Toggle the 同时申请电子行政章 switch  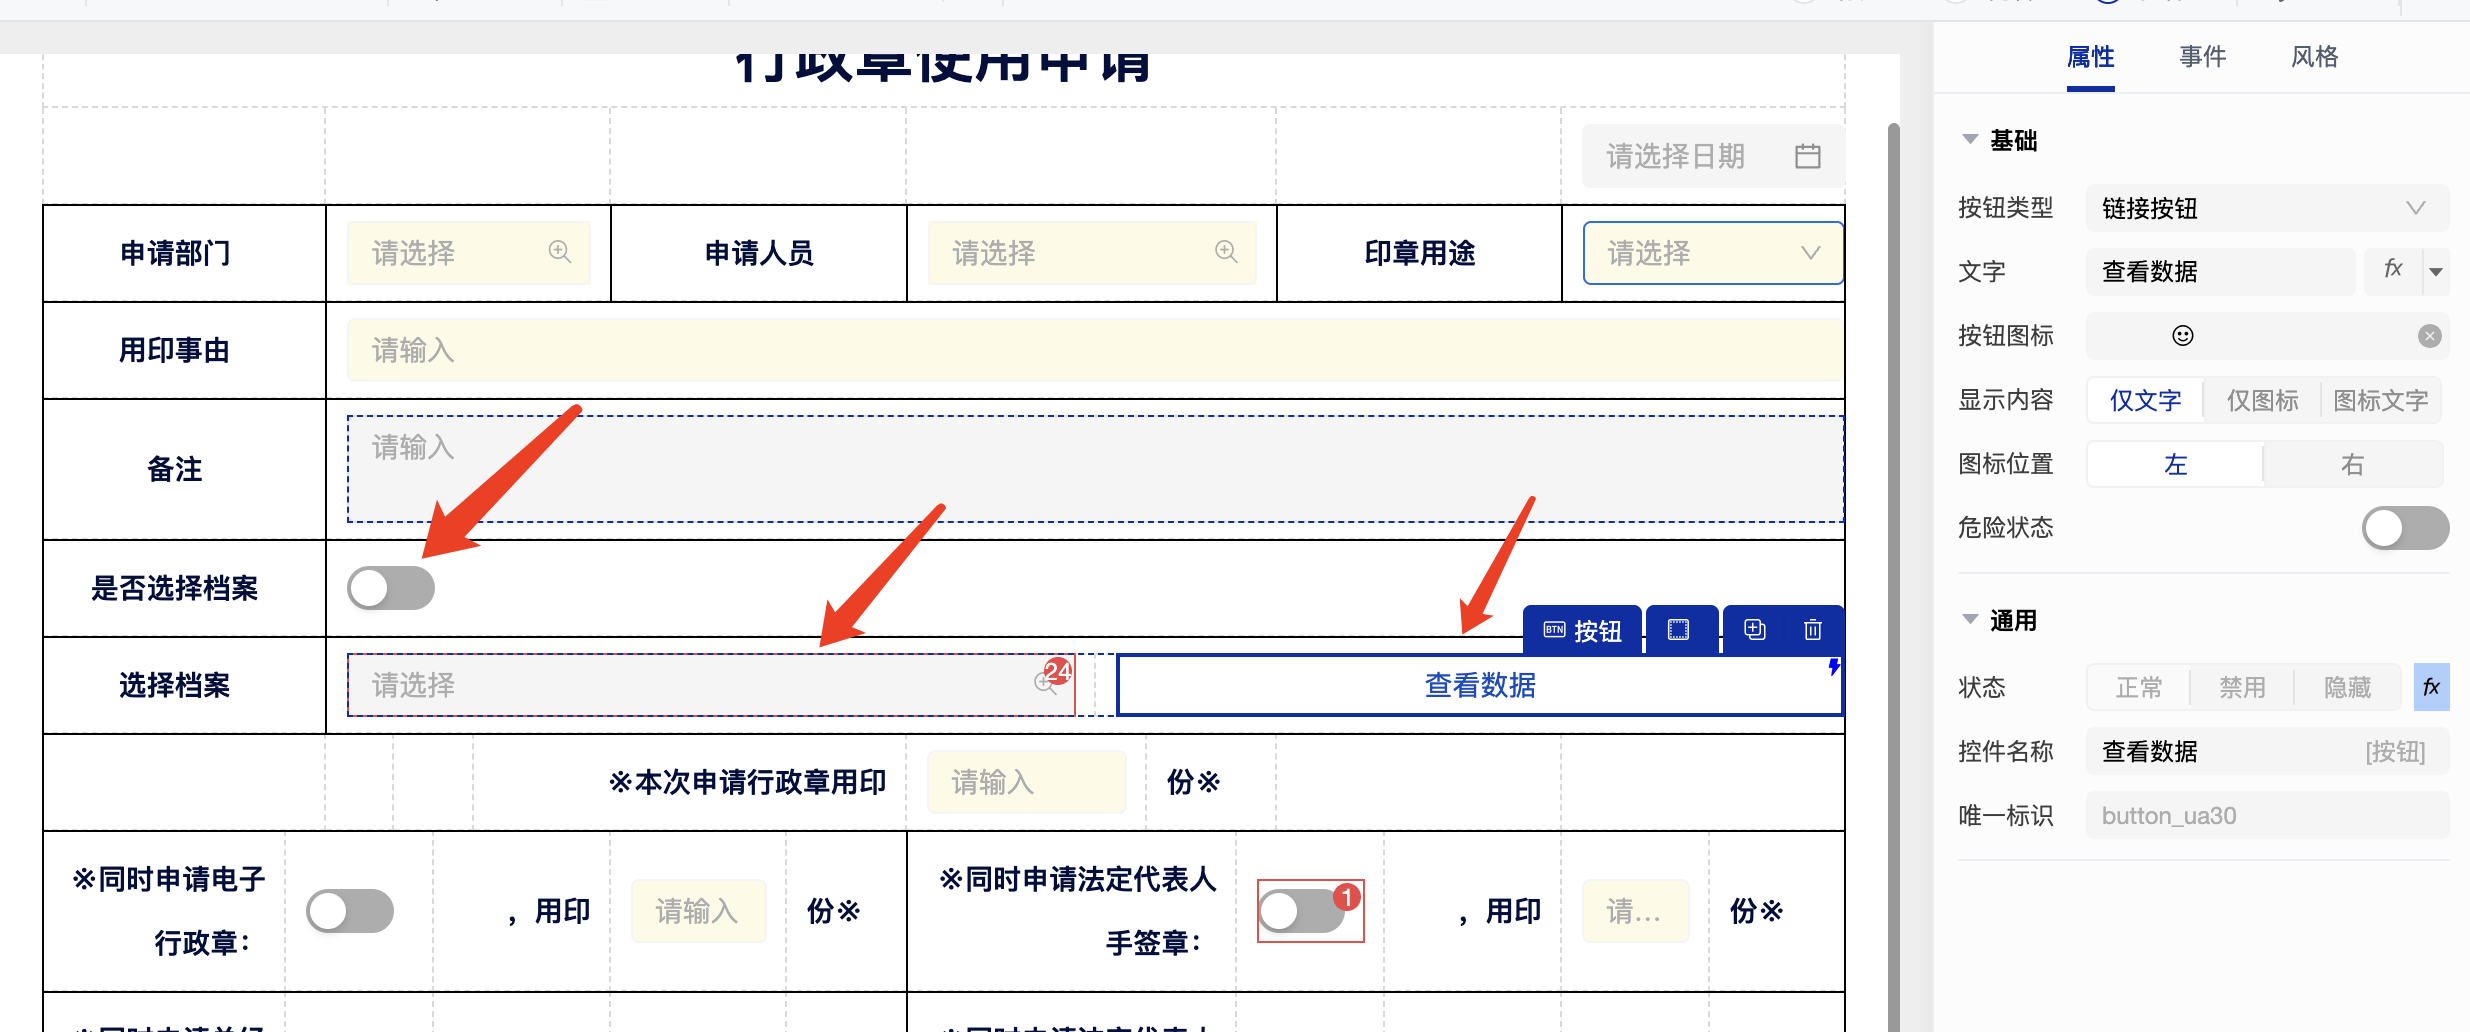click(350, 911)
